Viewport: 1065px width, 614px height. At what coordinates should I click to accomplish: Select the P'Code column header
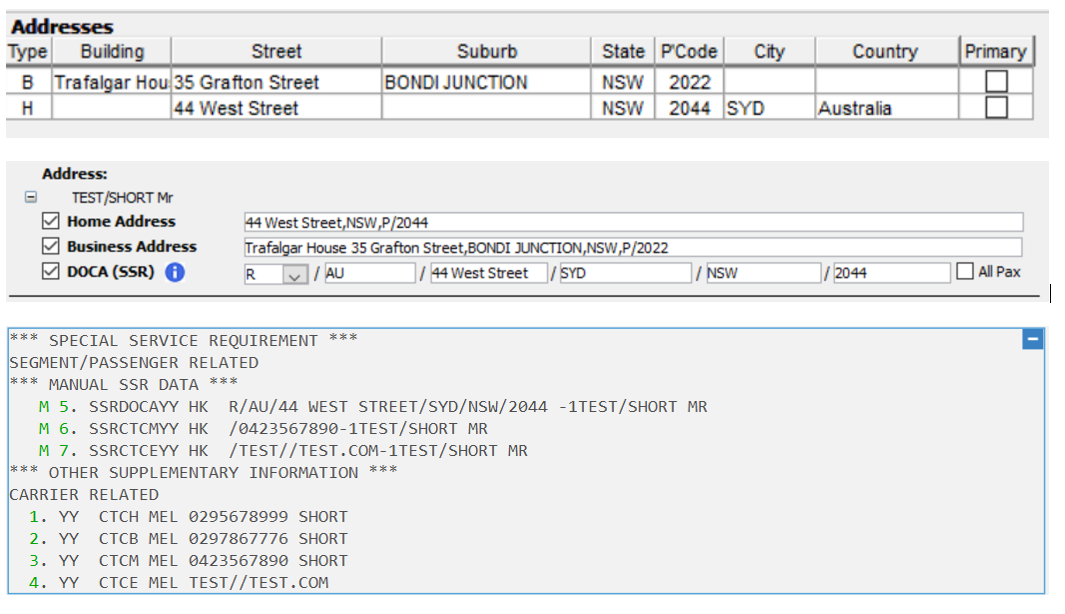689,52
